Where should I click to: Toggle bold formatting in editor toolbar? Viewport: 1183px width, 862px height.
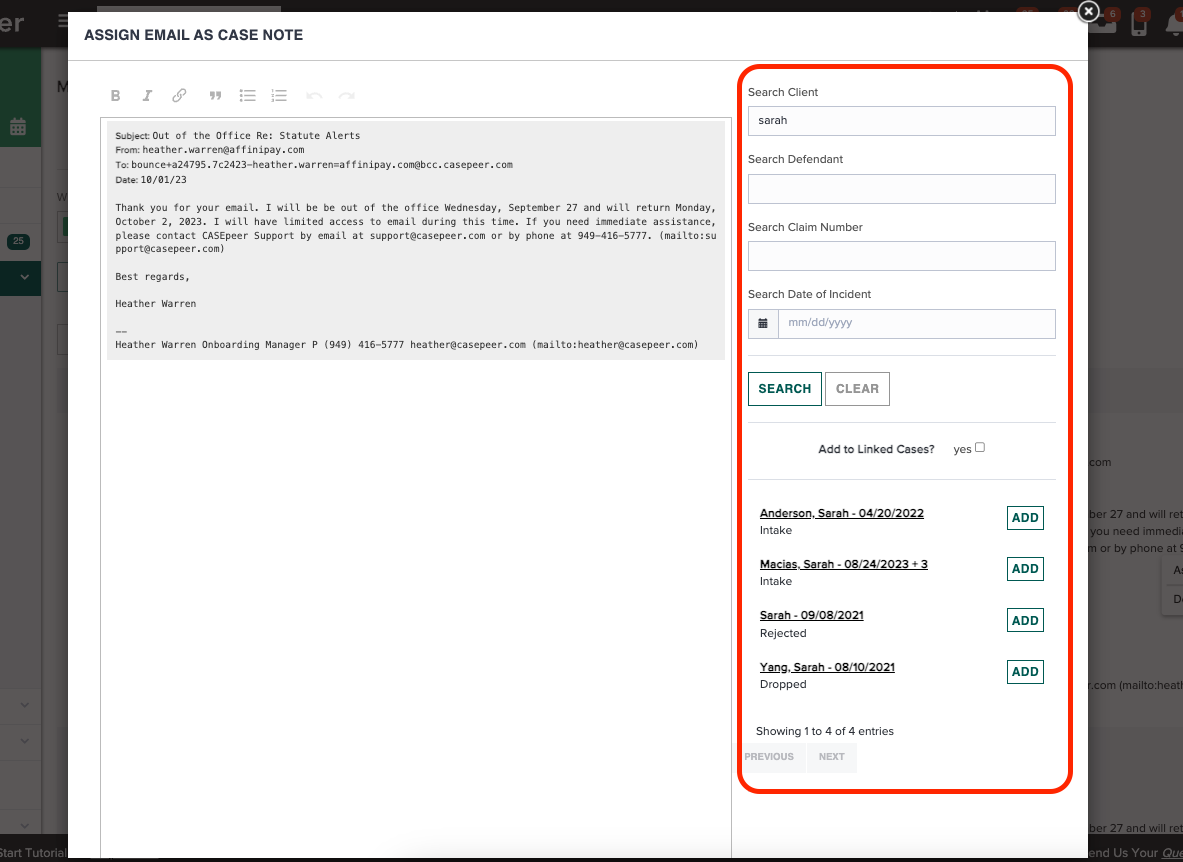(115, 96)
